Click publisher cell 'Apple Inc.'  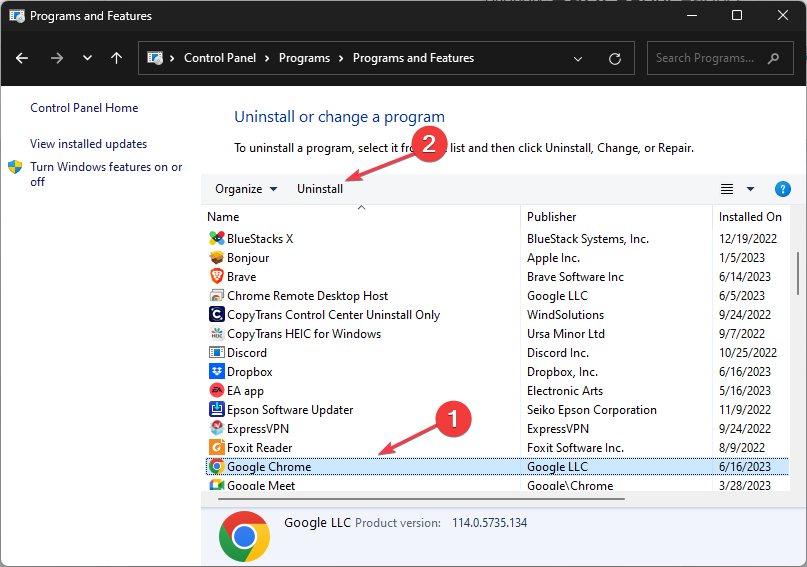pos(553,257)
